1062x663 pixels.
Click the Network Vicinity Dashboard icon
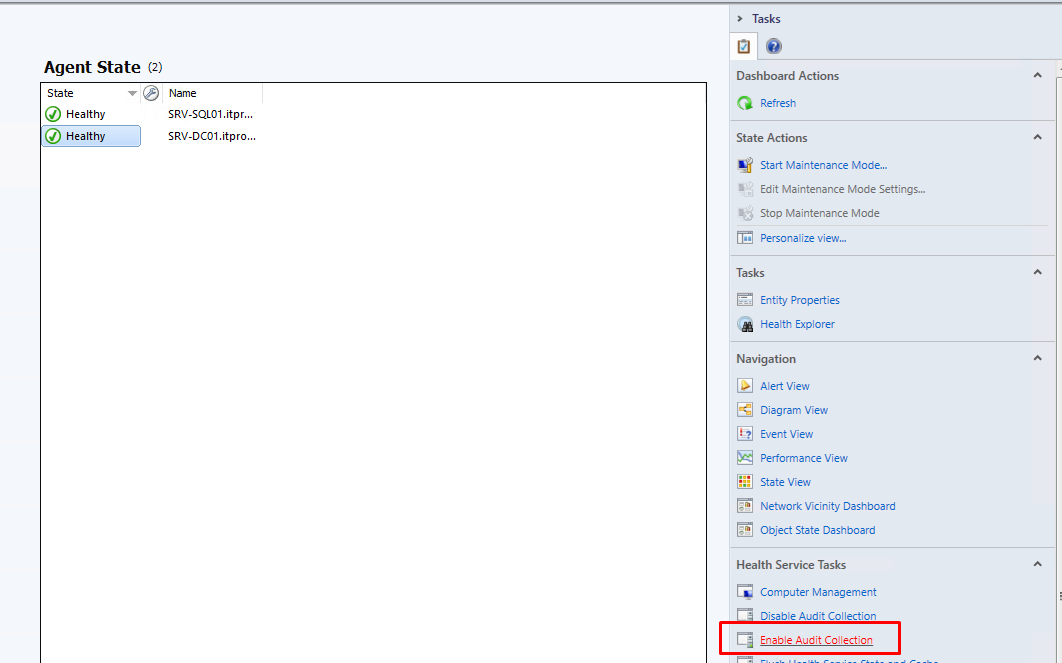[x=745, y=506]
